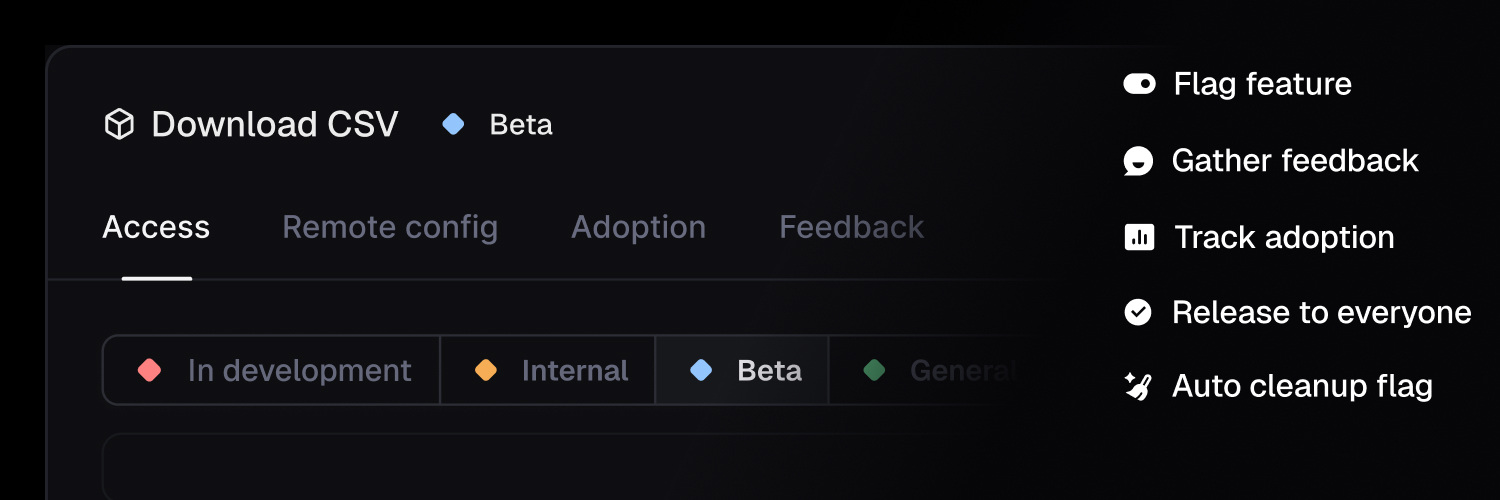This screenshot has height=500, width=1500.
Task: Select the Internal stage option
Action: pos(548,370)
